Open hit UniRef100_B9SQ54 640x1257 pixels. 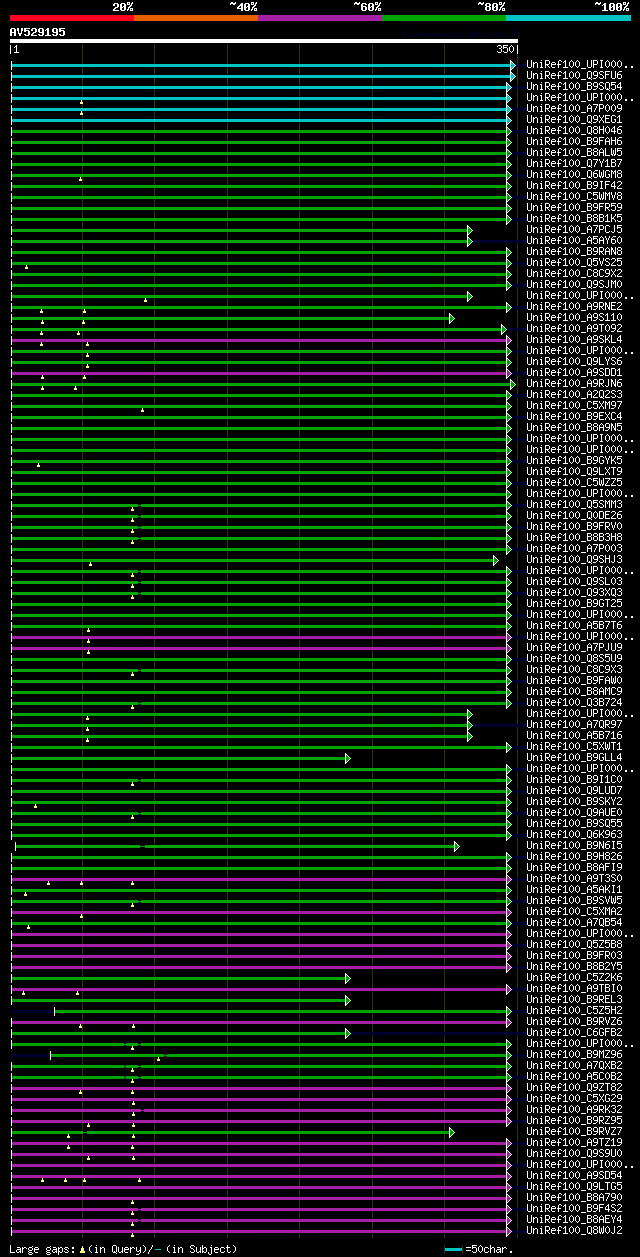(x=574, y=86)
